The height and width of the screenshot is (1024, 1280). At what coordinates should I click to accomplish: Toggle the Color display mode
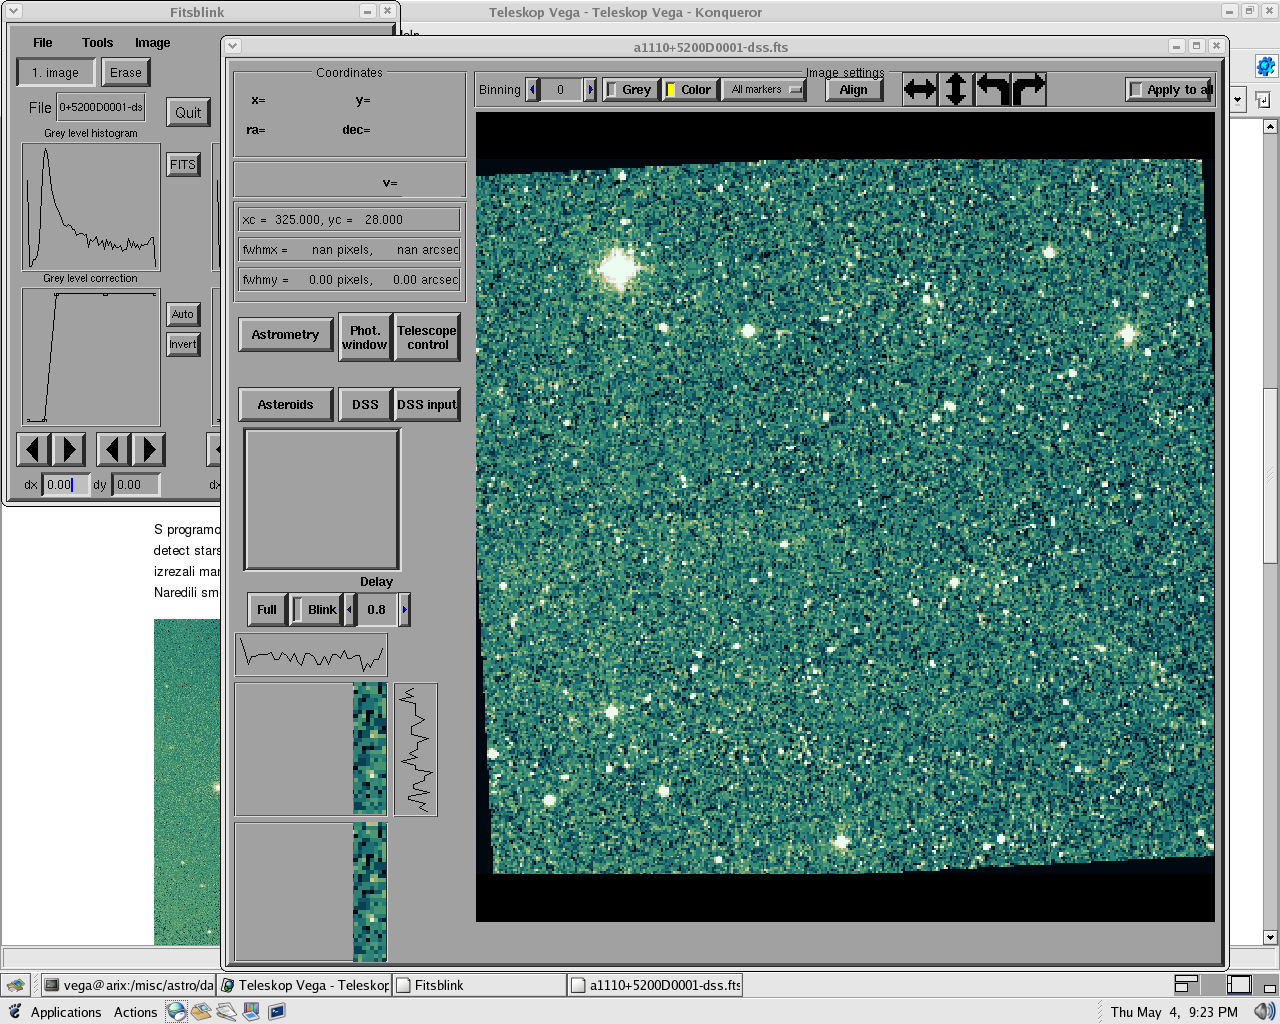coord(690,89)
